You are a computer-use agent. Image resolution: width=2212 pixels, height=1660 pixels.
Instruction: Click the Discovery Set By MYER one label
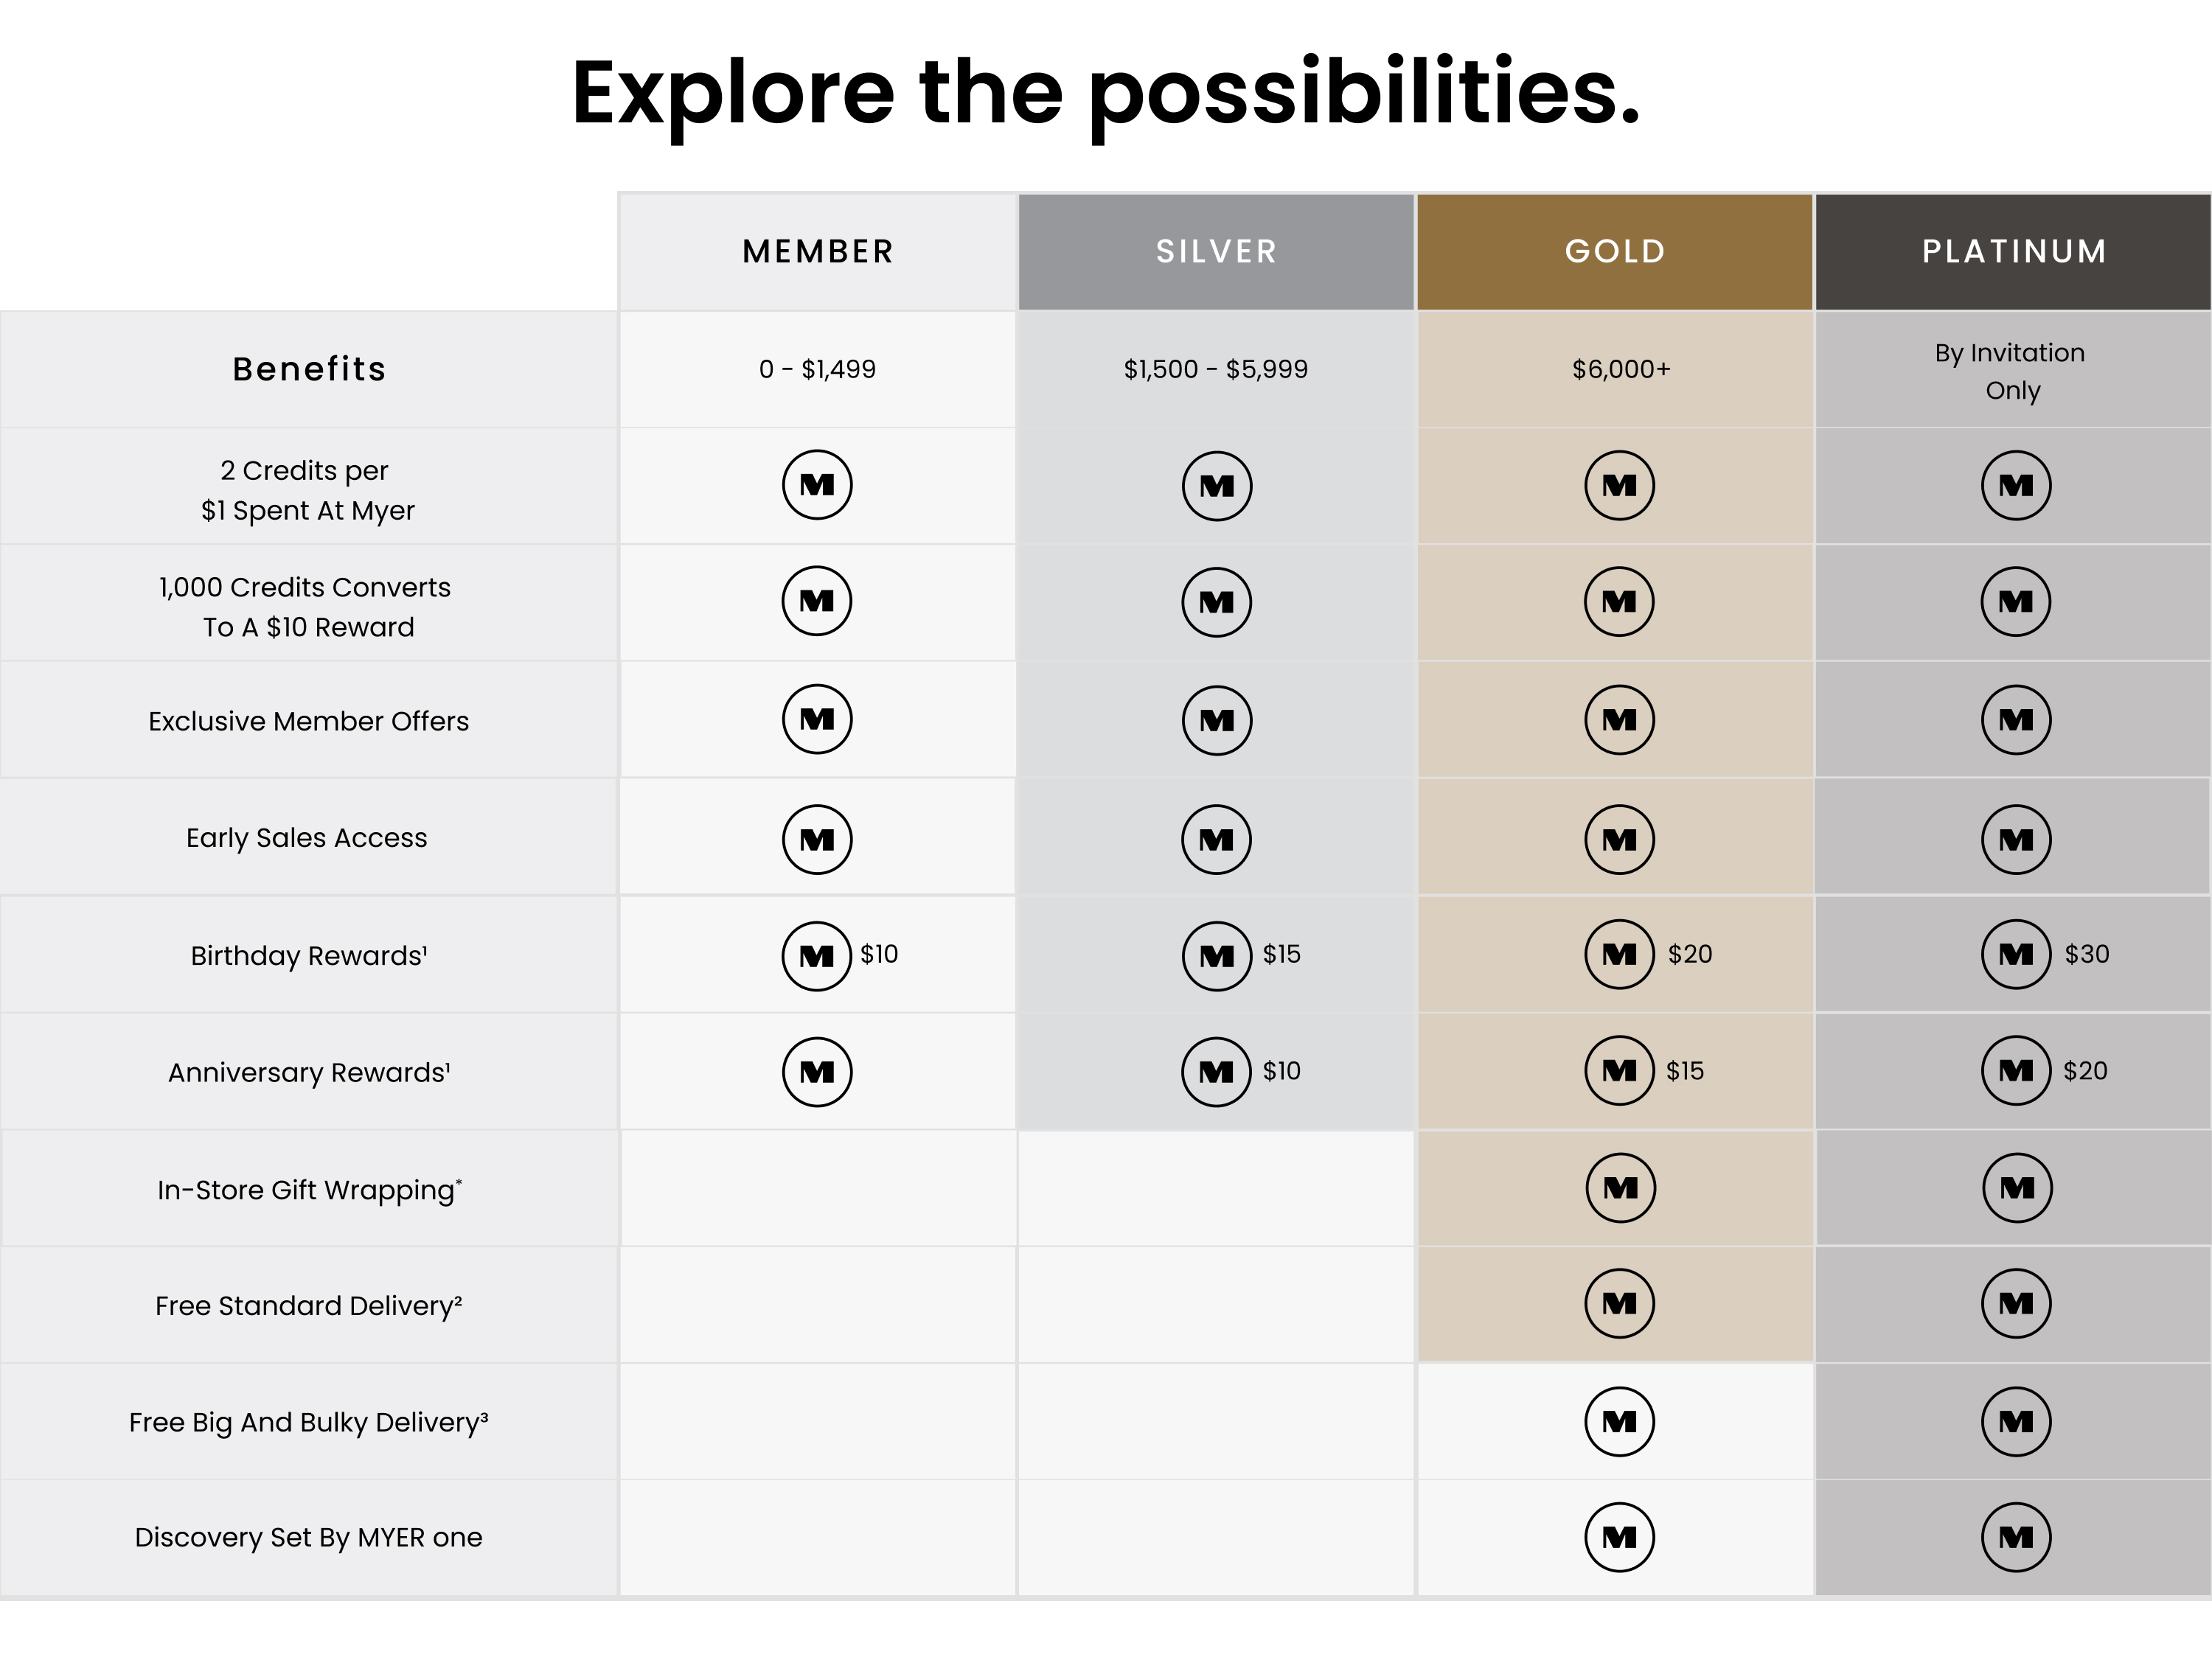pyautogui.click(x=309, y=1537)
